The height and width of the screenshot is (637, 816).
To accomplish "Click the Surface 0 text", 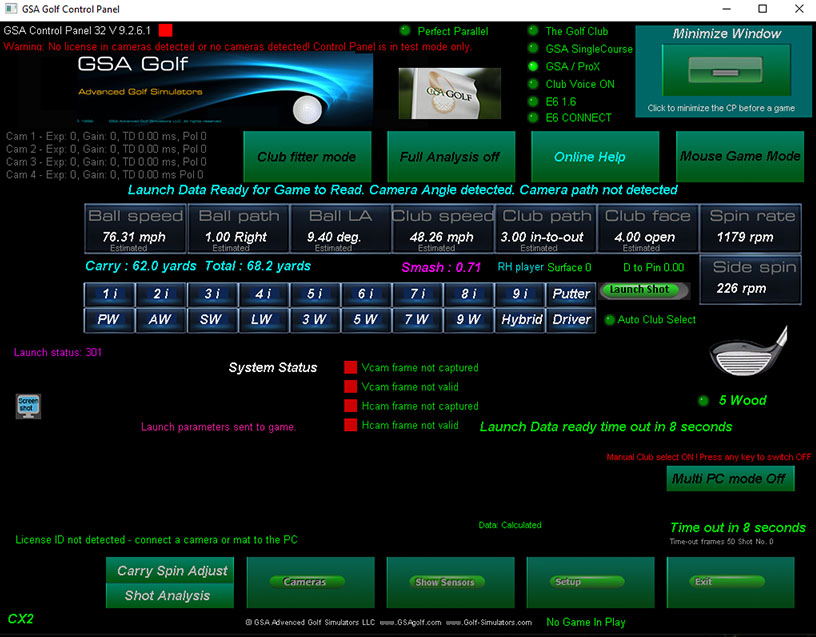I will 569,267.
